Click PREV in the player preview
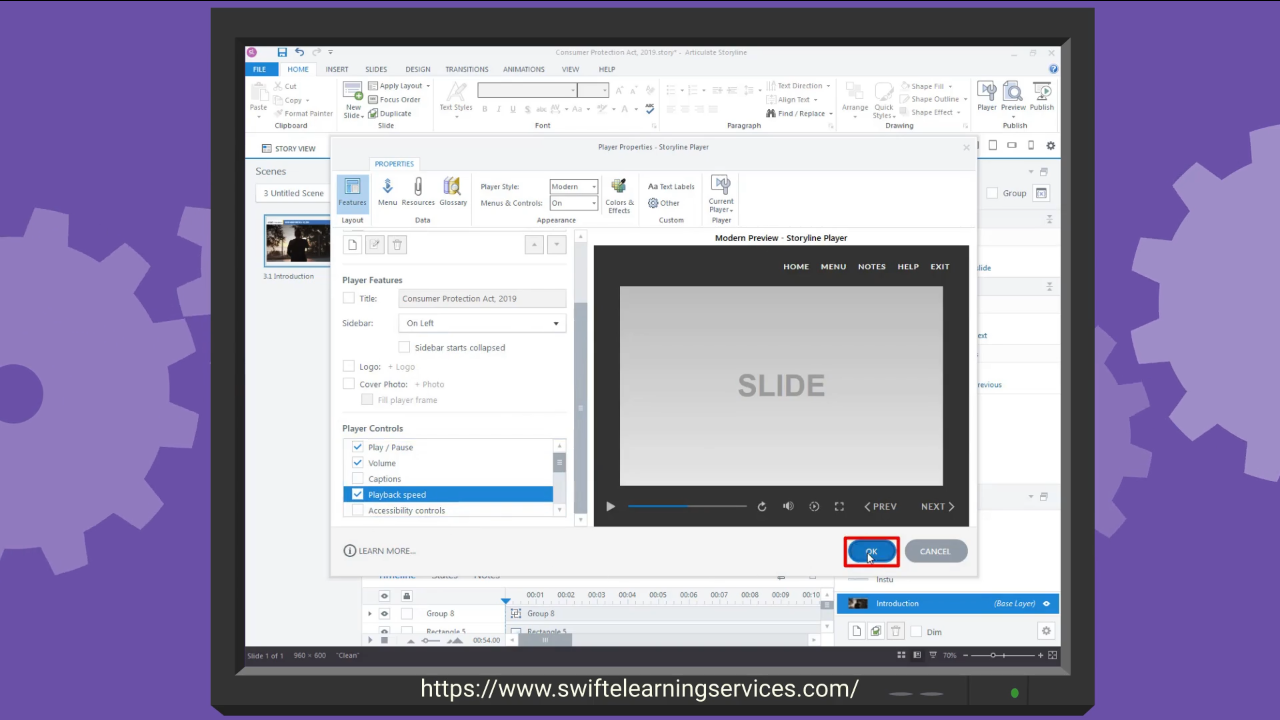Image resolution: width=1280 pixels, height=720 pixels. click(x=880, y=507)
